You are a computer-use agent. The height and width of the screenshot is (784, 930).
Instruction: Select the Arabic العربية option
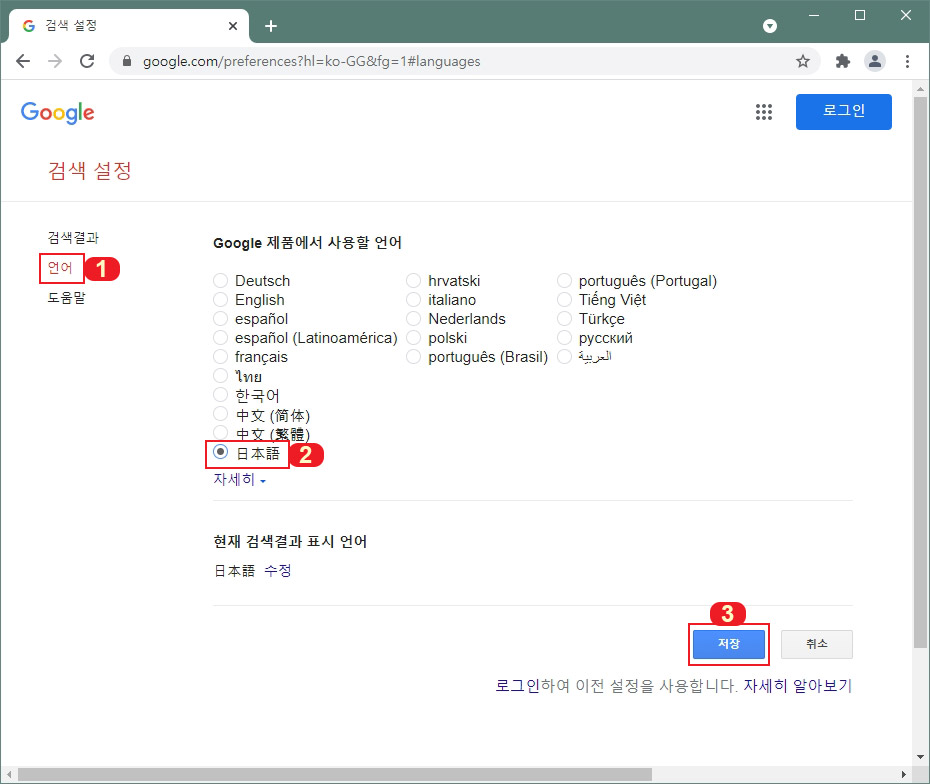(565, 356)
